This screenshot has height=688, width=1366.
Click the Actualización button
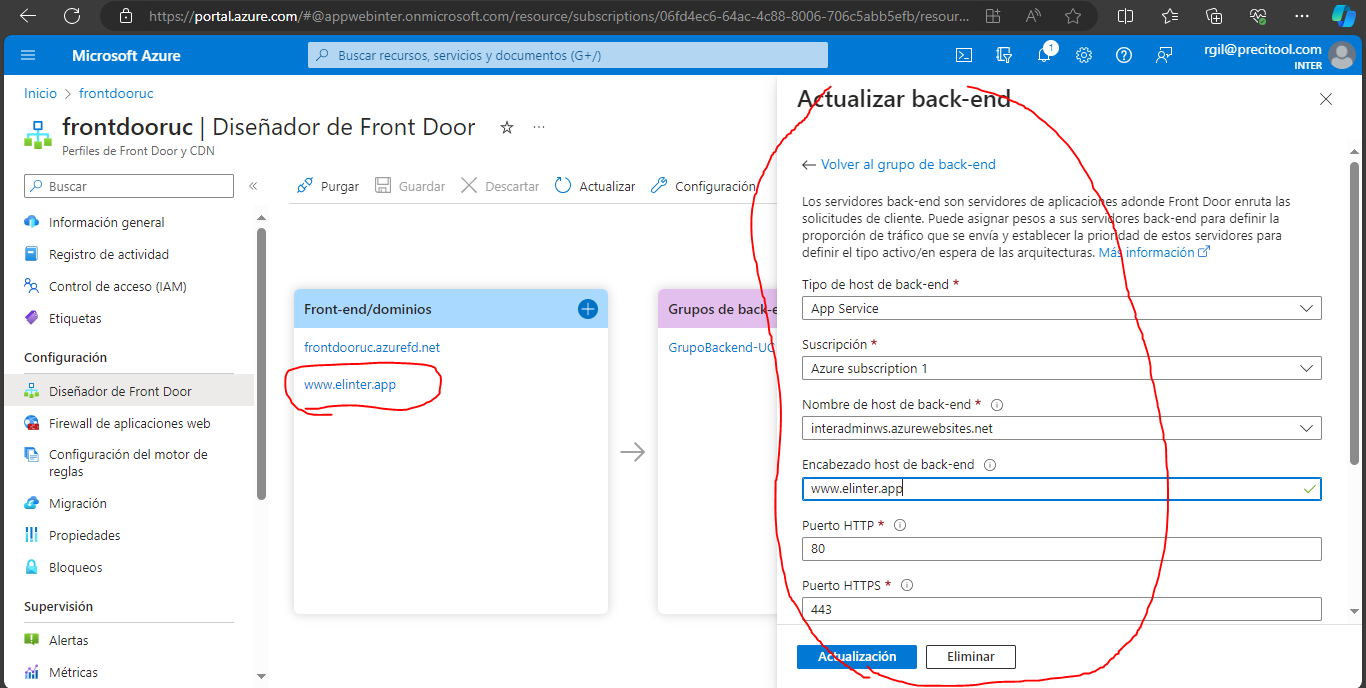click(857, 657)
